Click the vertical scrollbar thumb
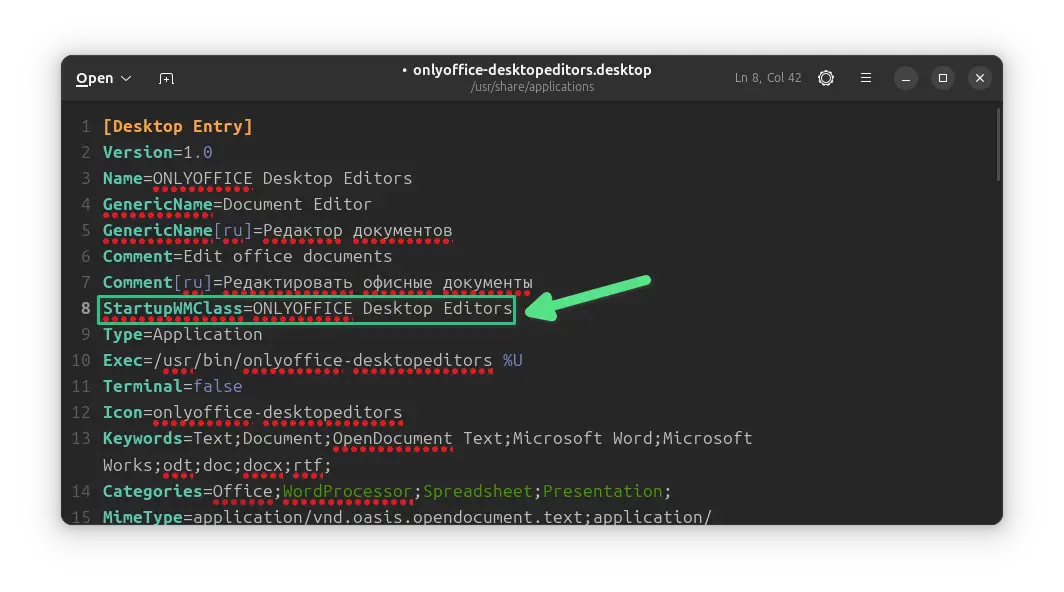The height and width of the screenshot is (592, 1064). click(x=997, y=145)
